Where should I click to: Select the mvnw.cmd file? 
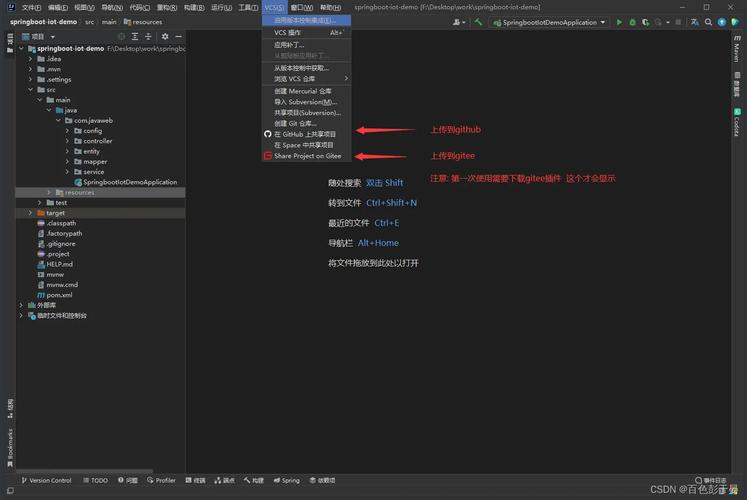(58, 284)
